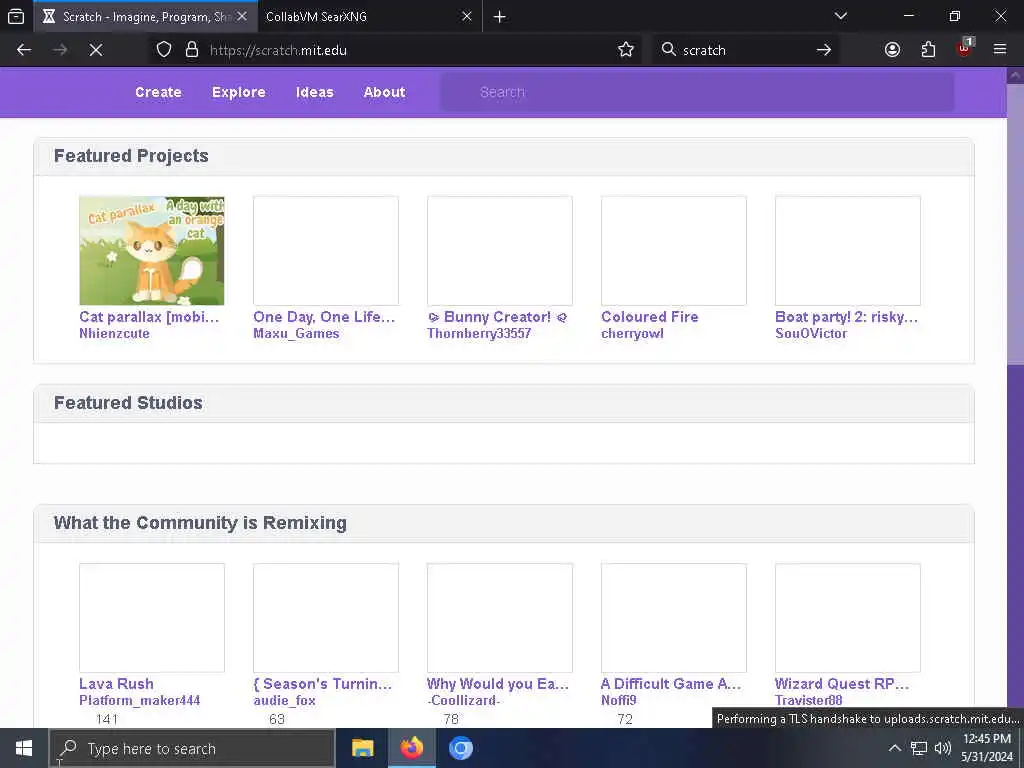Viewport: 1024px width, 768px height.
Task: List all tabs with the chevron dropdown
Action: tap(840, 16)
